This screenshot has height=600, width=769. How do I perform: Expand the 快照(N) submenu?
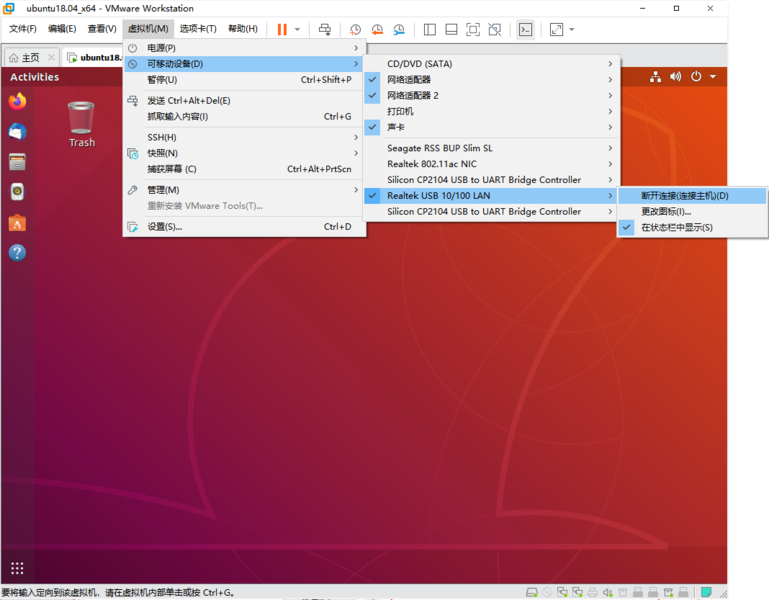pyautogui.click(x=244, y=153)
